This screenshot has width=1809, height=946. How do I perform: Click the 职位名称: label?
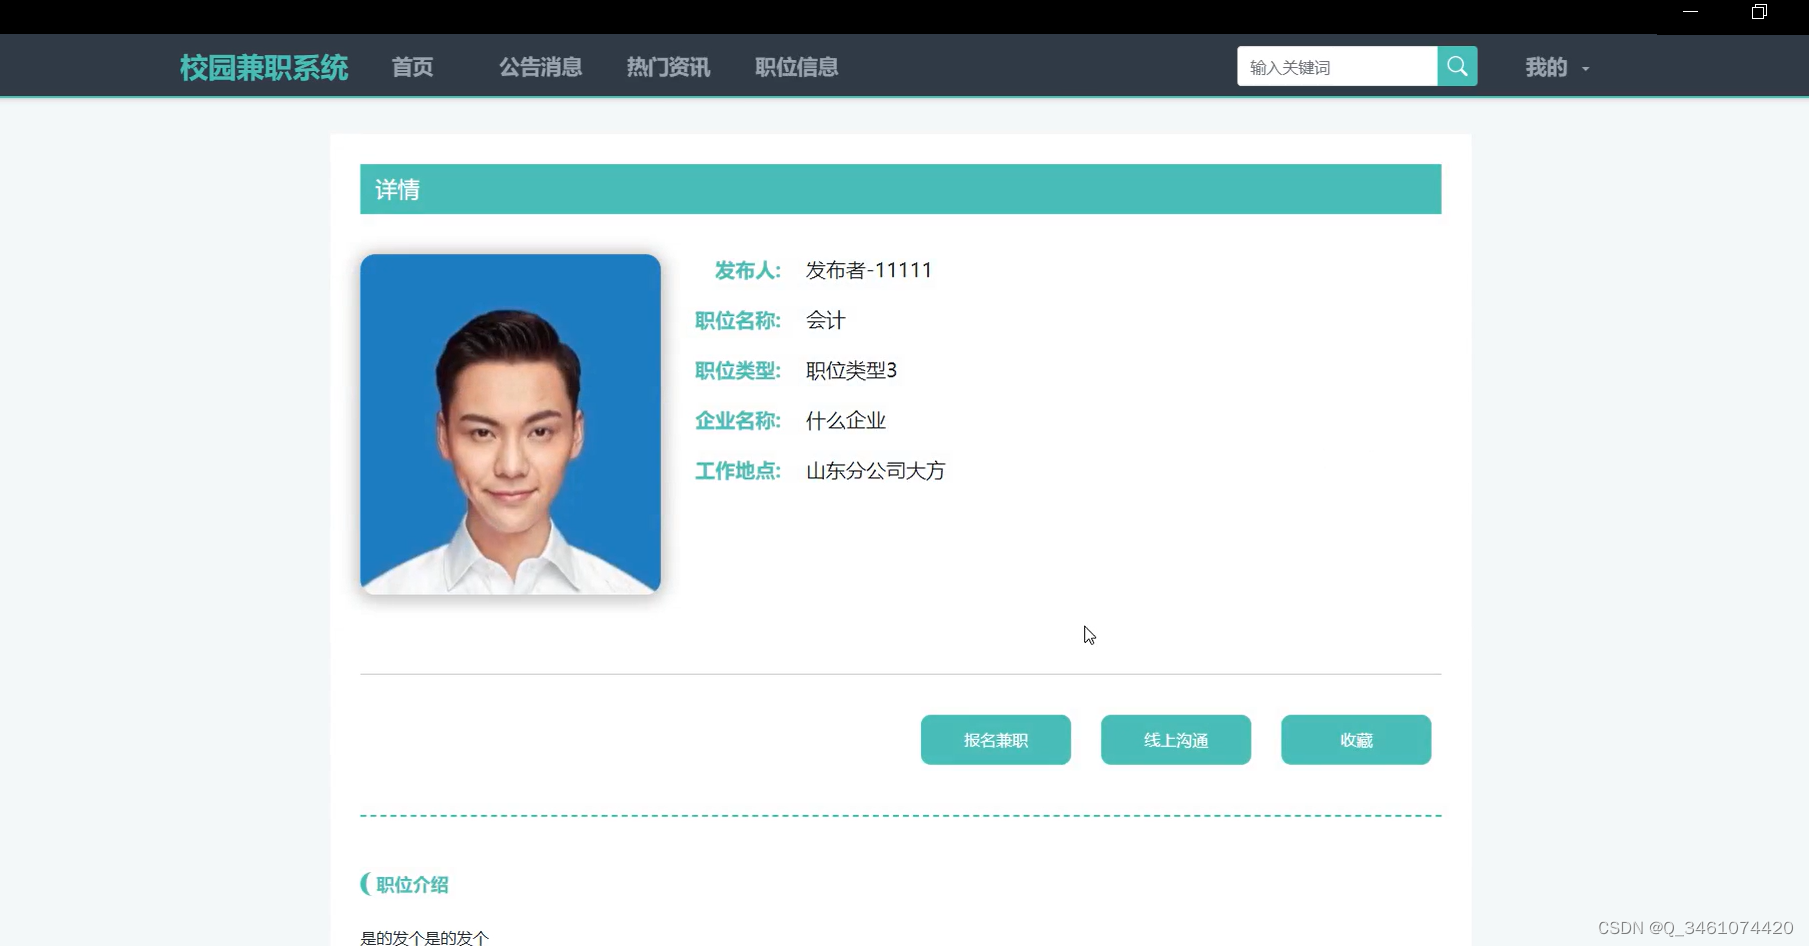pos(738,320)
